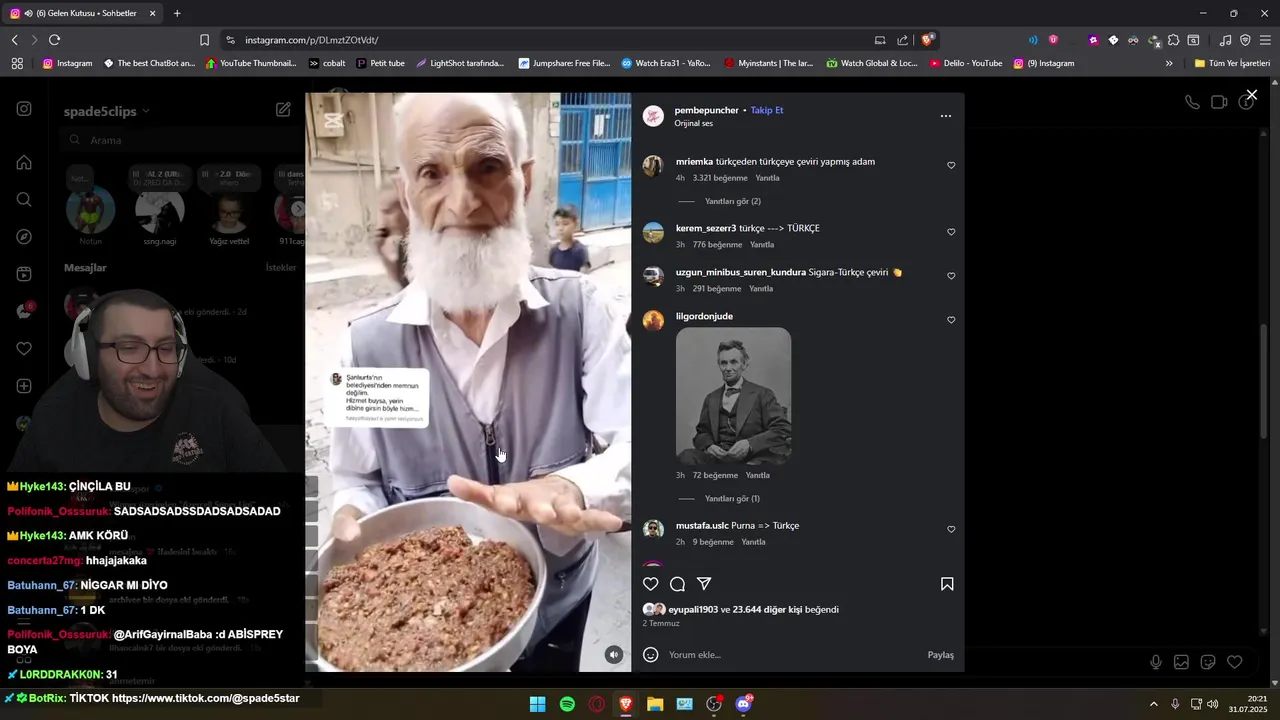Open Instagram logo in left sidebar
Viewport: 1280px width, 720px height.
(24, 109)
